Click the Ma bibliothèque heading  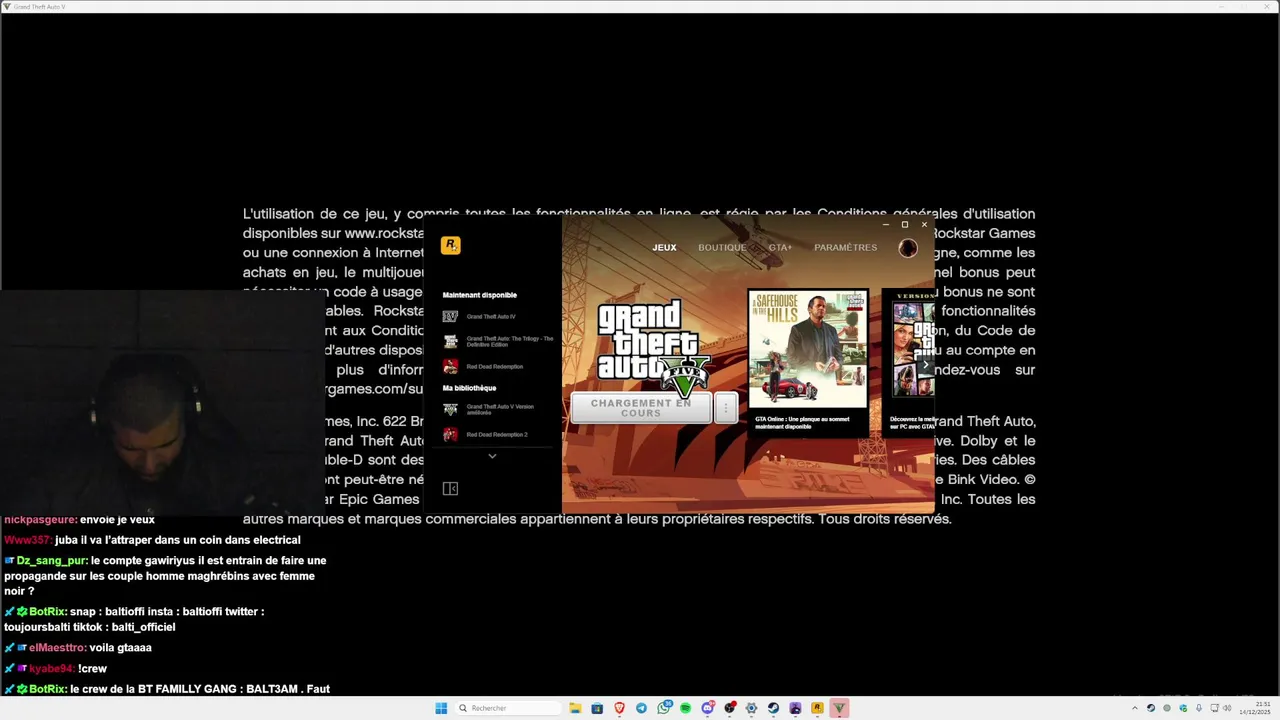(469, 388)
